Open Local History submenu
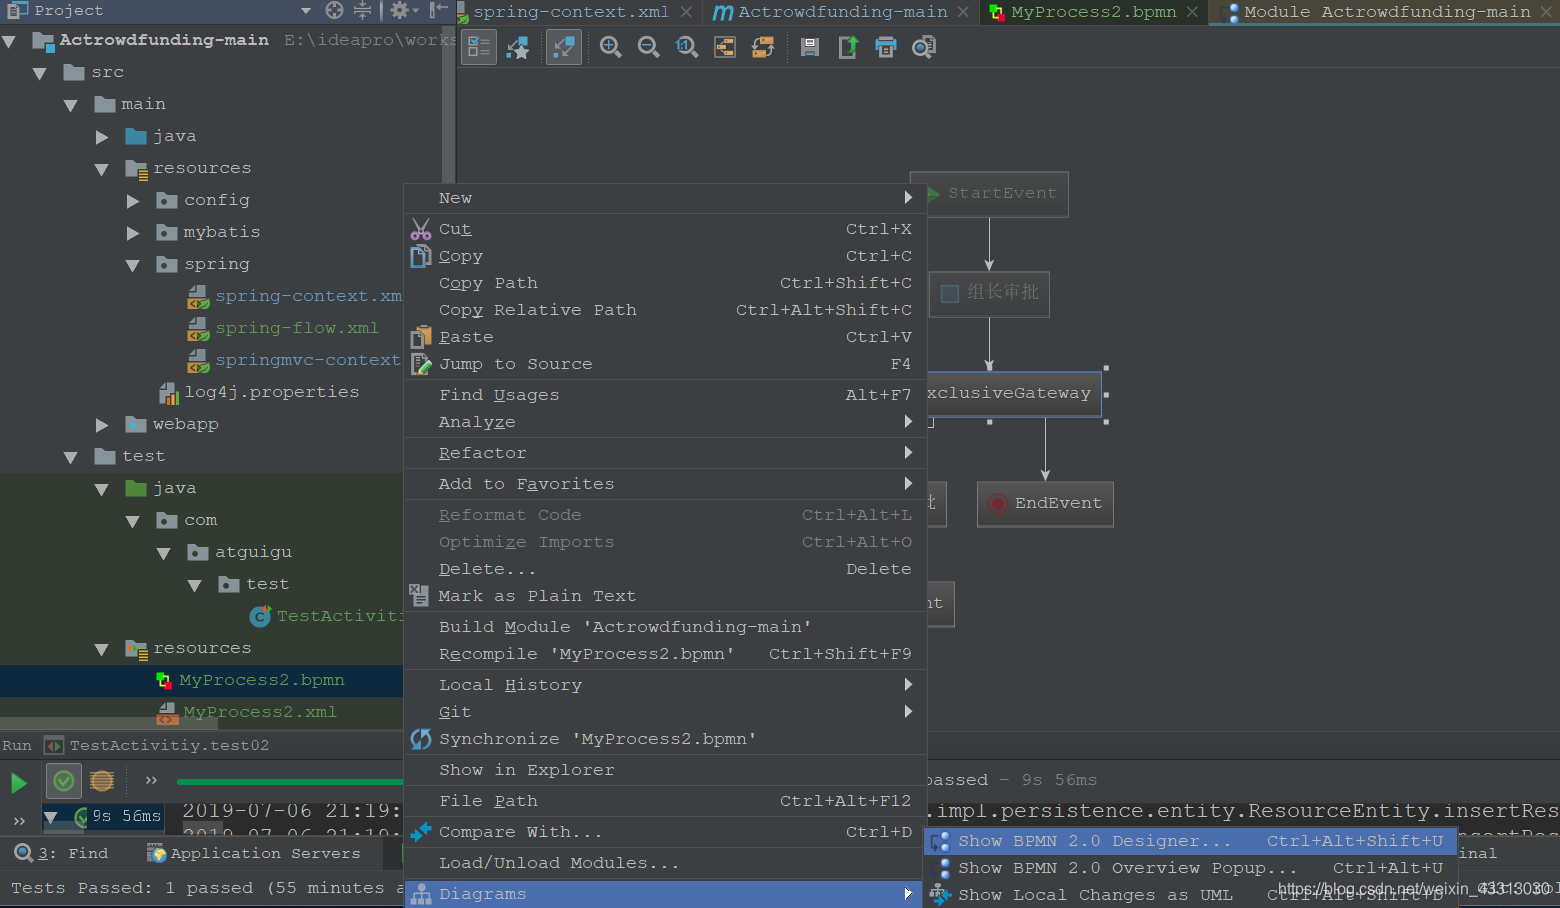This screenshot has width=1560, height=908. tap(666, 685)
